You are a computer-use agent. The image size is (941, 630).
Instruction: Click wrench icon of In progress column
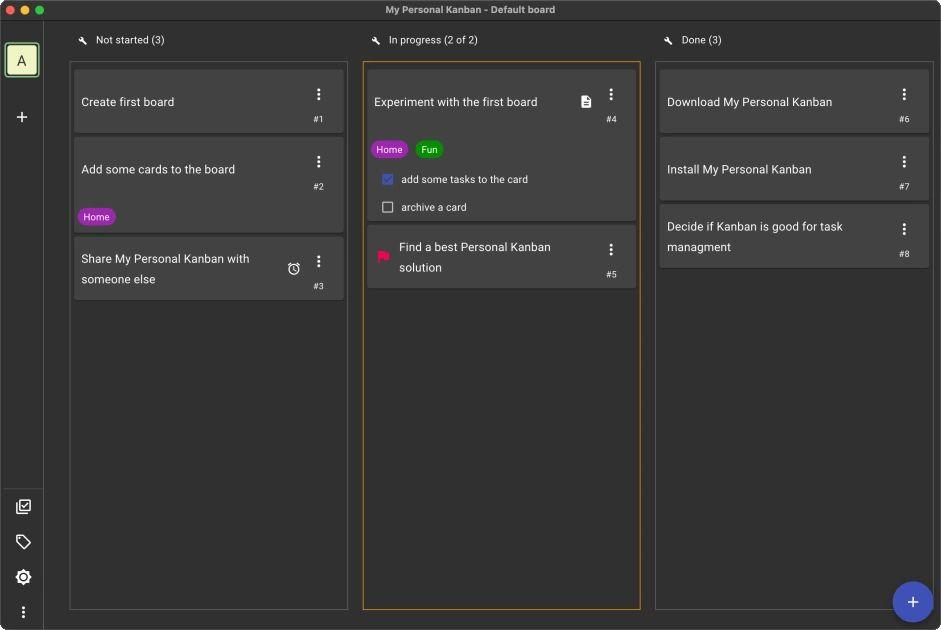click(x=376, y=40)
